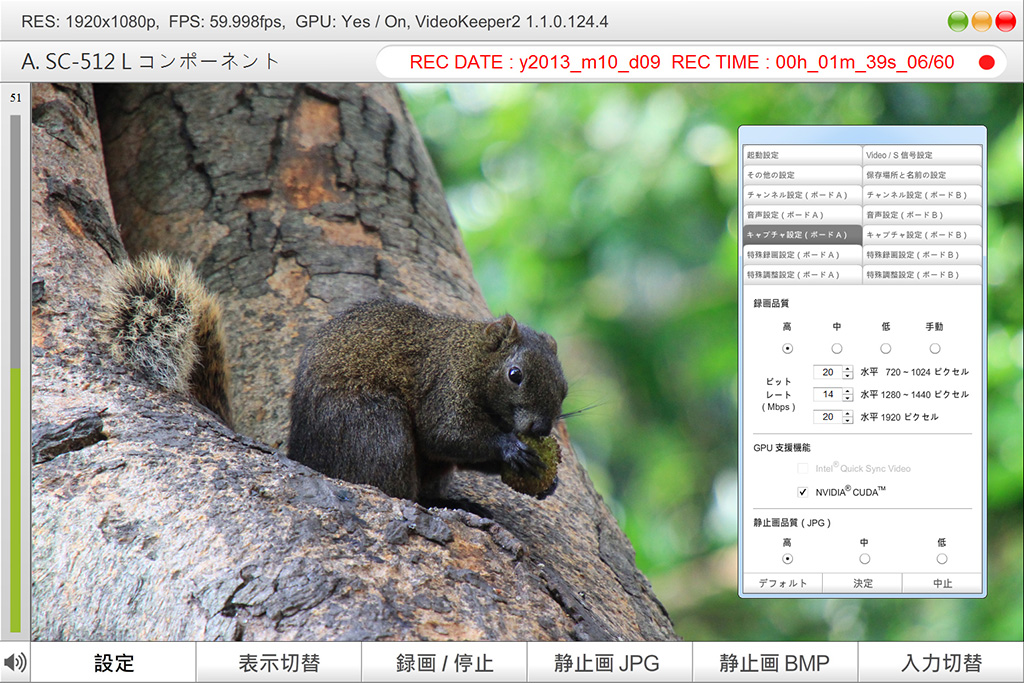This screenshot has width=1024, height=683.
Task: Click the GPU 支援機能 section heading
Action: pos(782,447)
